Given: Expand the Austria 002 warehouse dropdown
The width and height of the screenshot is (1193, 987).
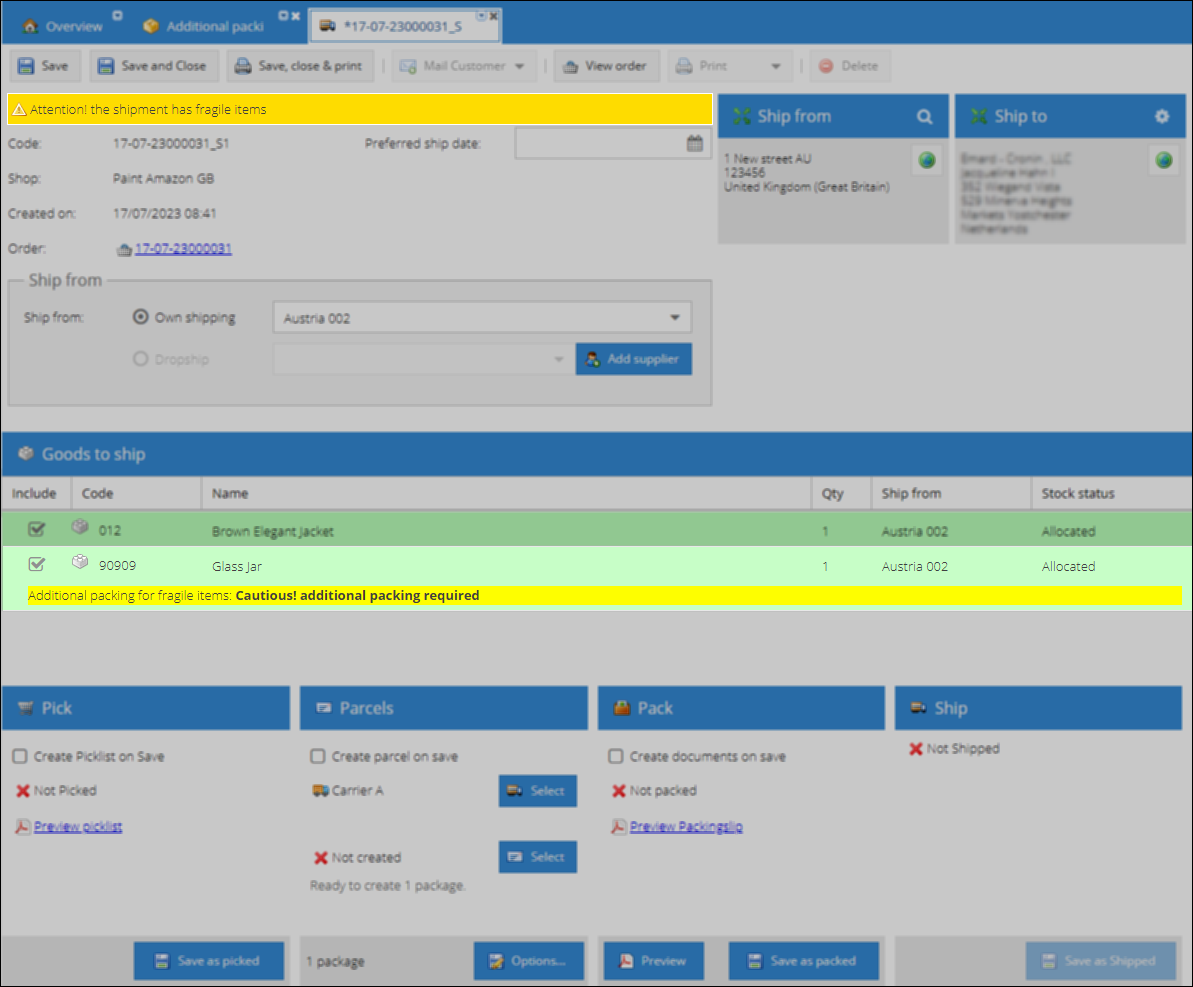Looking at the screenshot, I should (675, 317).
